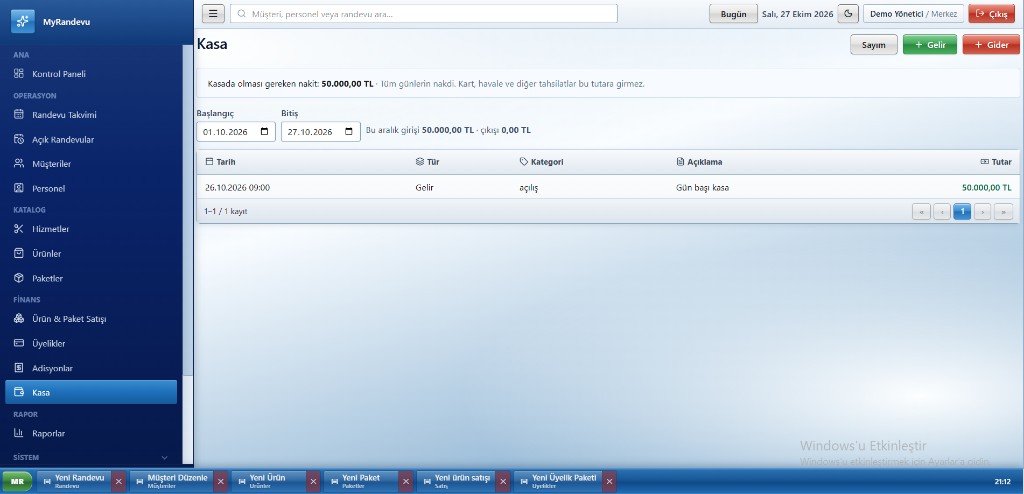1024x494 pixels.
Task: Go to Randevu Takvimi page
Action: (91, 114)
